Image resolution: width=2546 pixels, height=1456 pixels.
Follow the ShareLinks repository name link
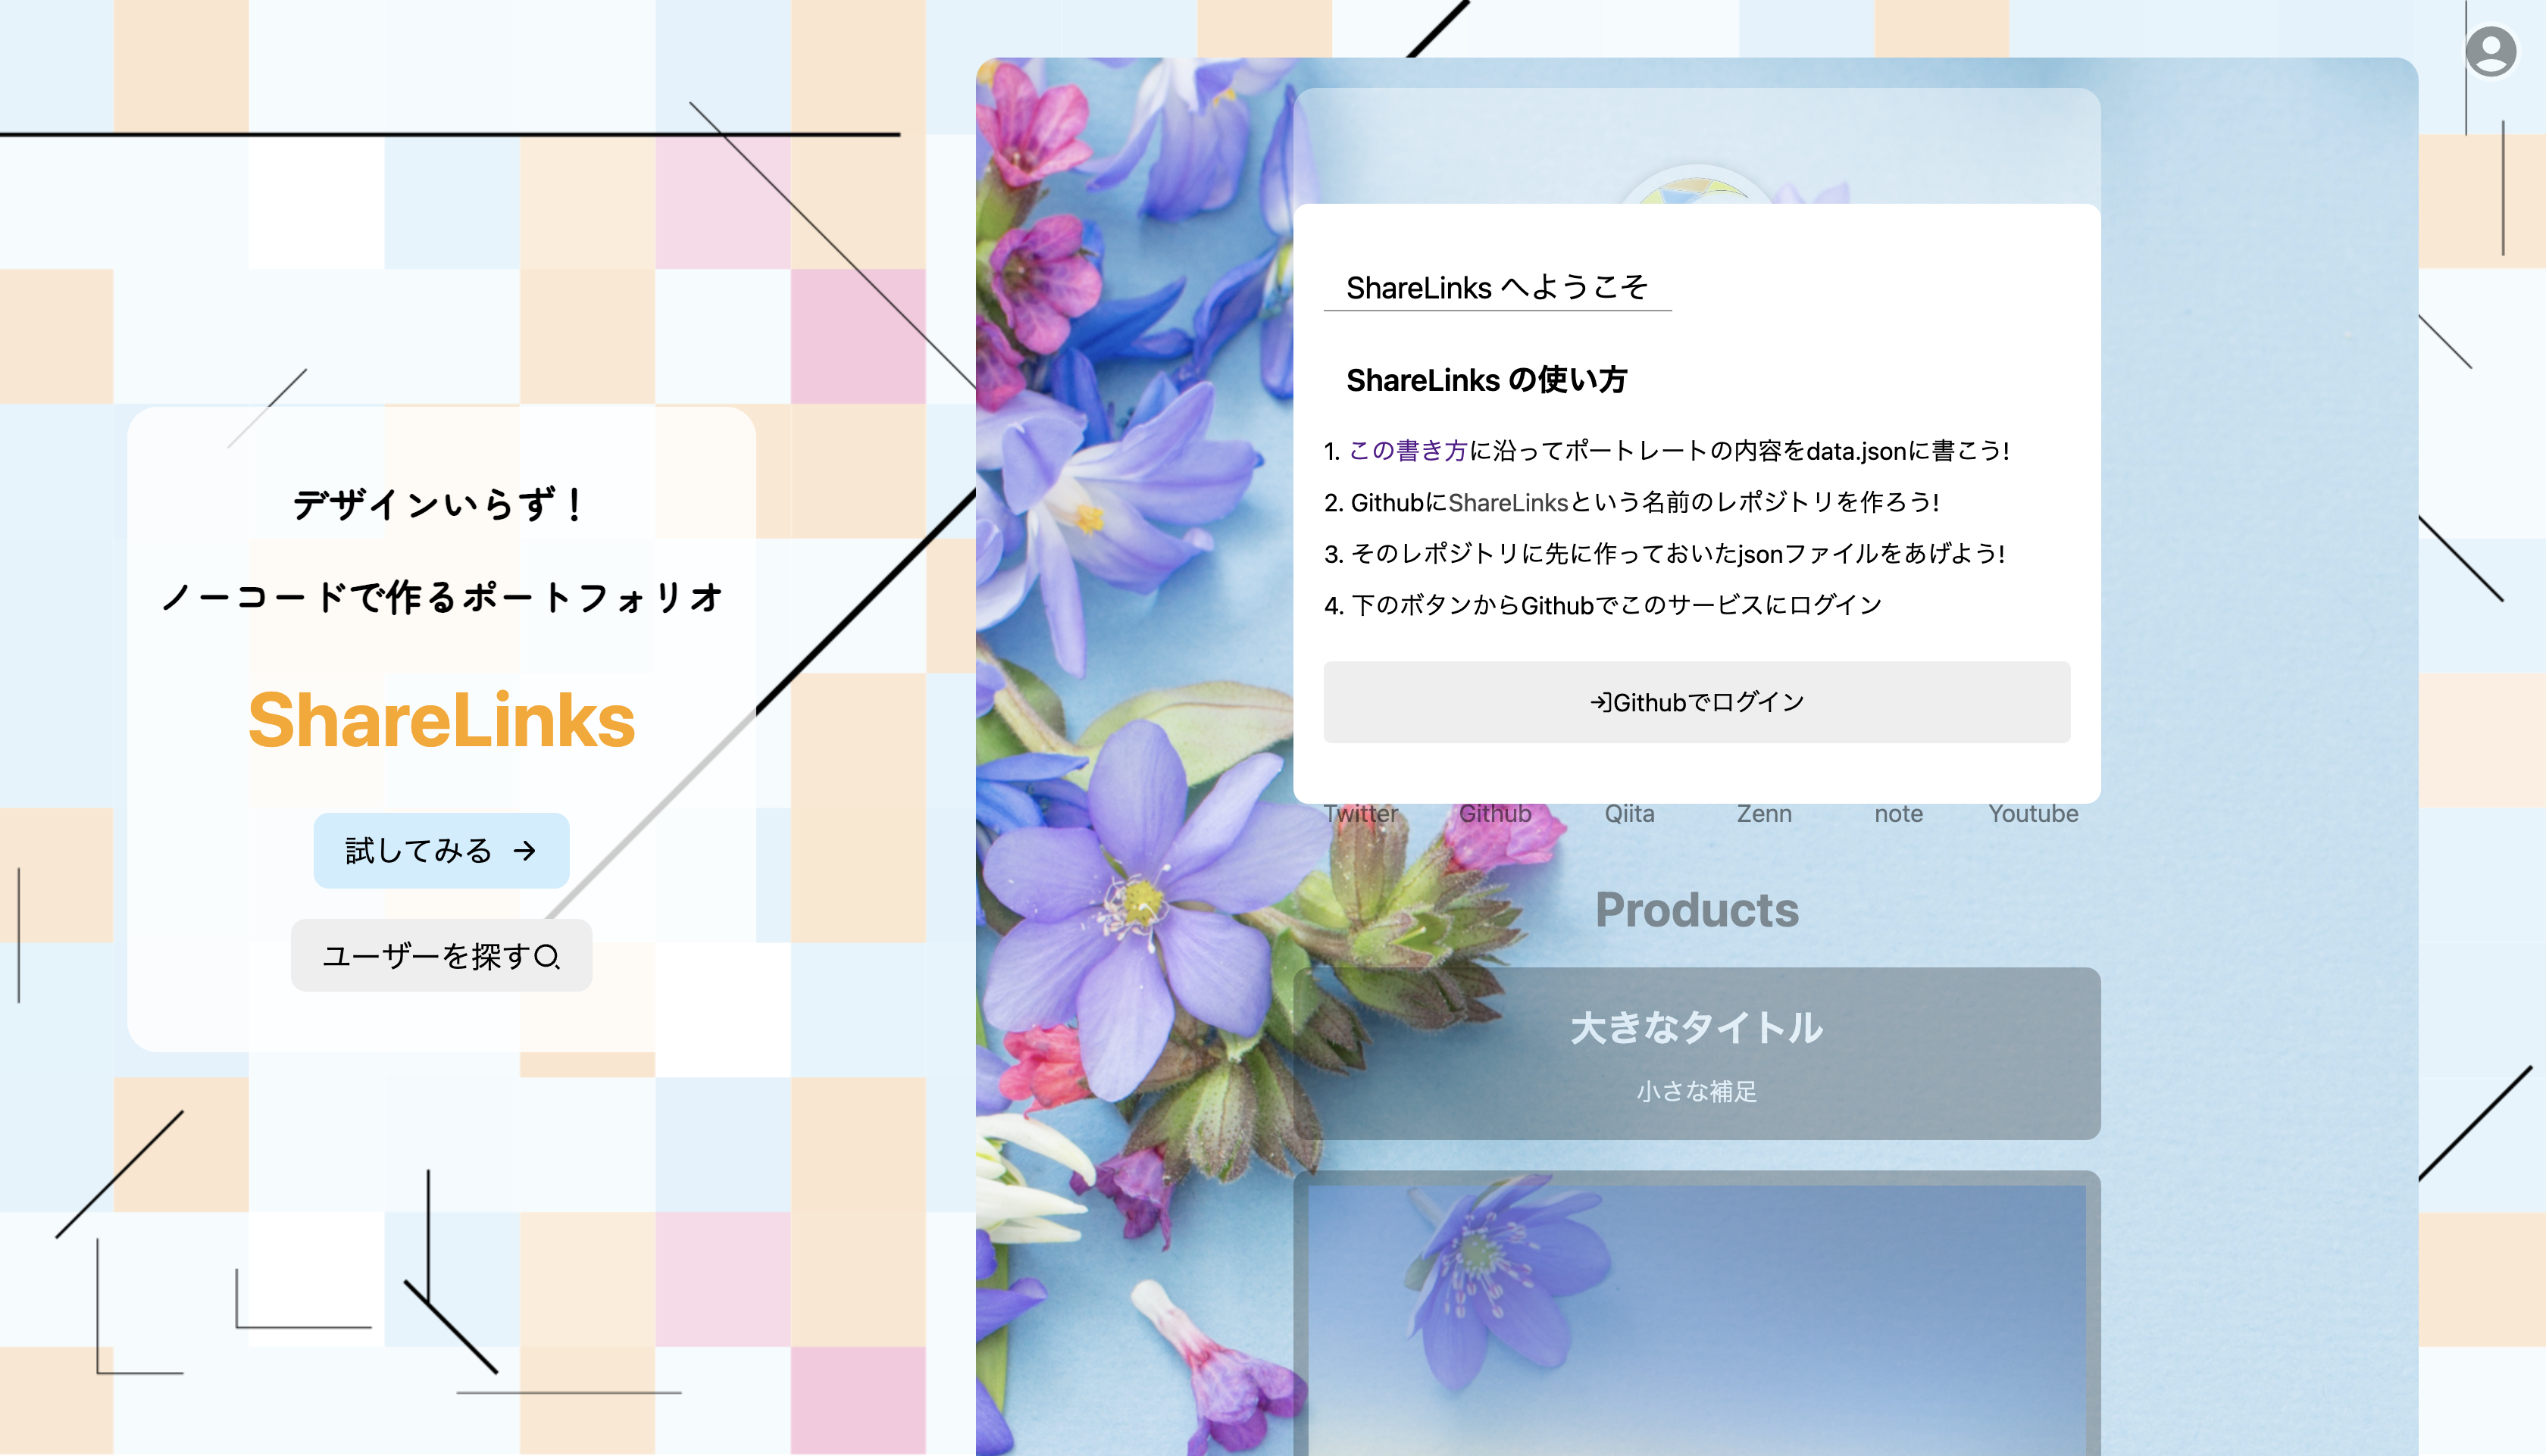pos(1508,503)
